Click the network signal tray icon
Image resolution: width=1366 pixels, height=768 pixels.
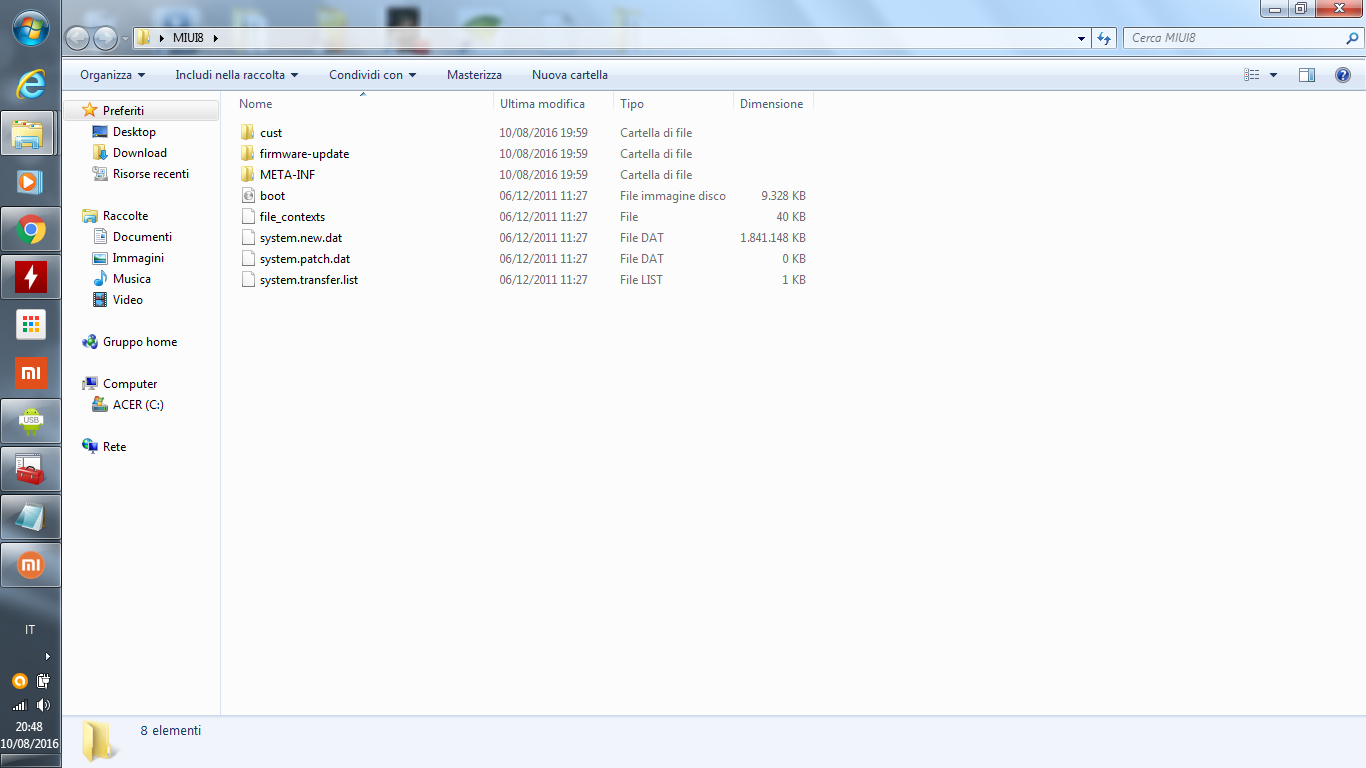[19, 705]
